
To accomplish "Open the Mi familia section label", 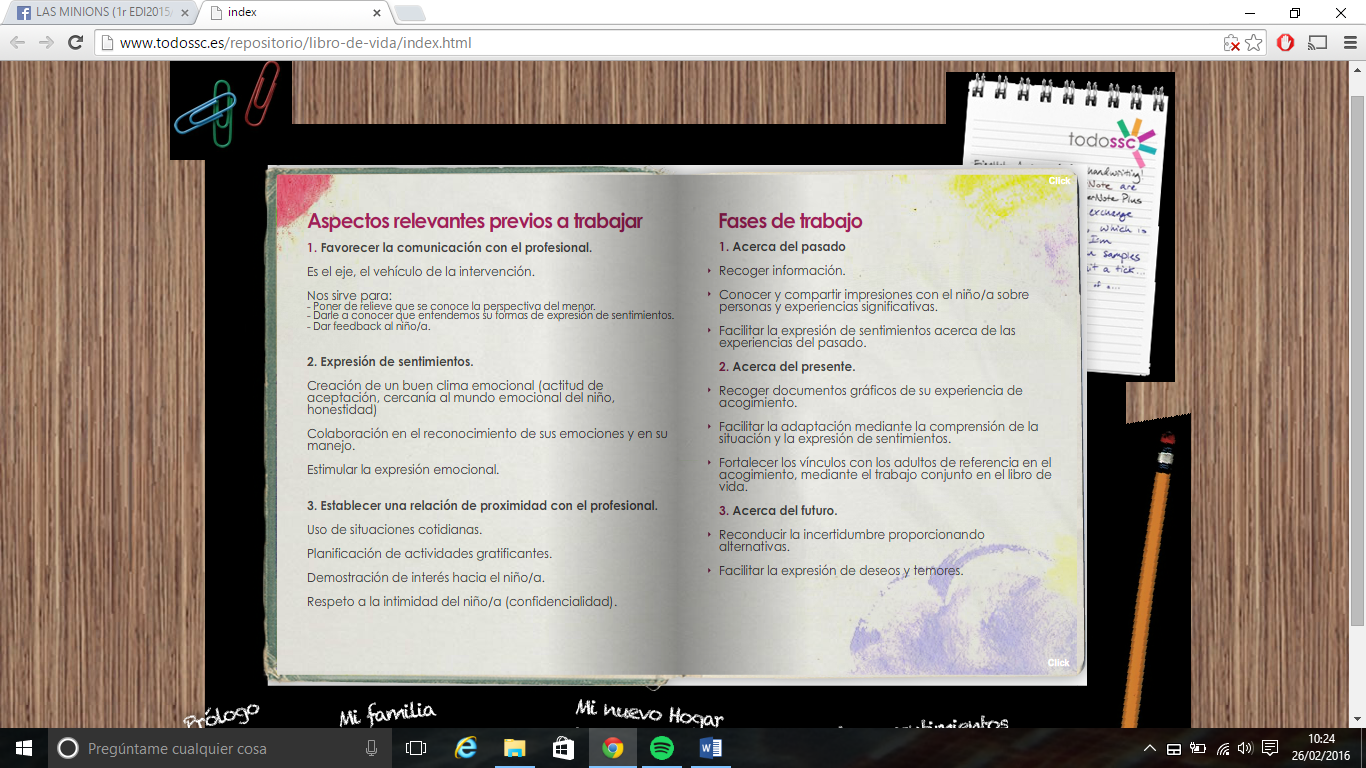I will pos(388,714).
